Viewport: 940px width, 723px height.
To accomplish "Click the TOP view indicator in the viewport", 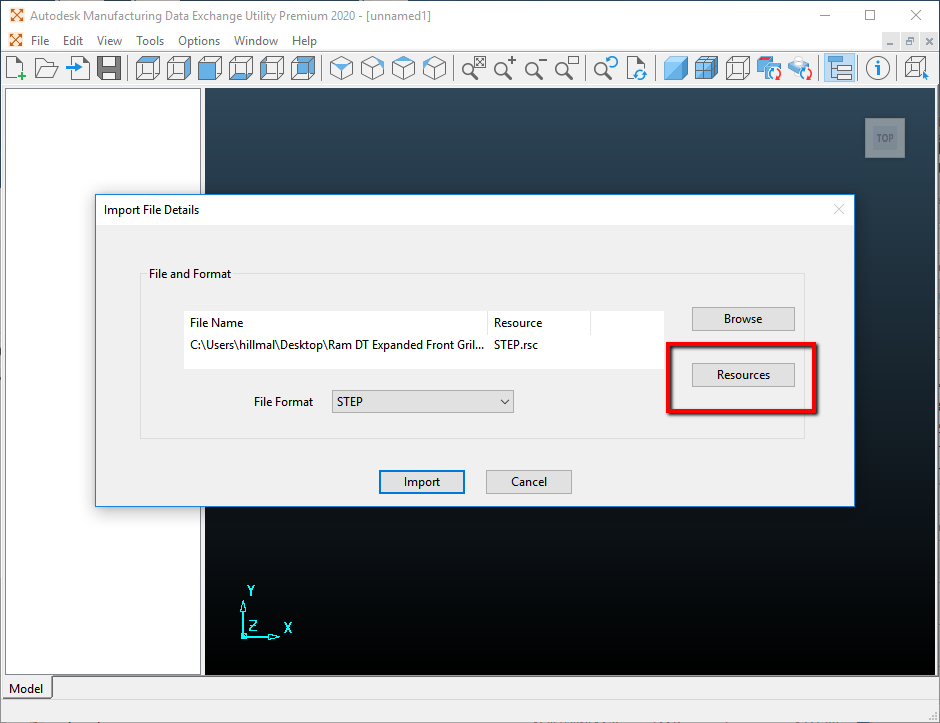I will coord(884,138).
